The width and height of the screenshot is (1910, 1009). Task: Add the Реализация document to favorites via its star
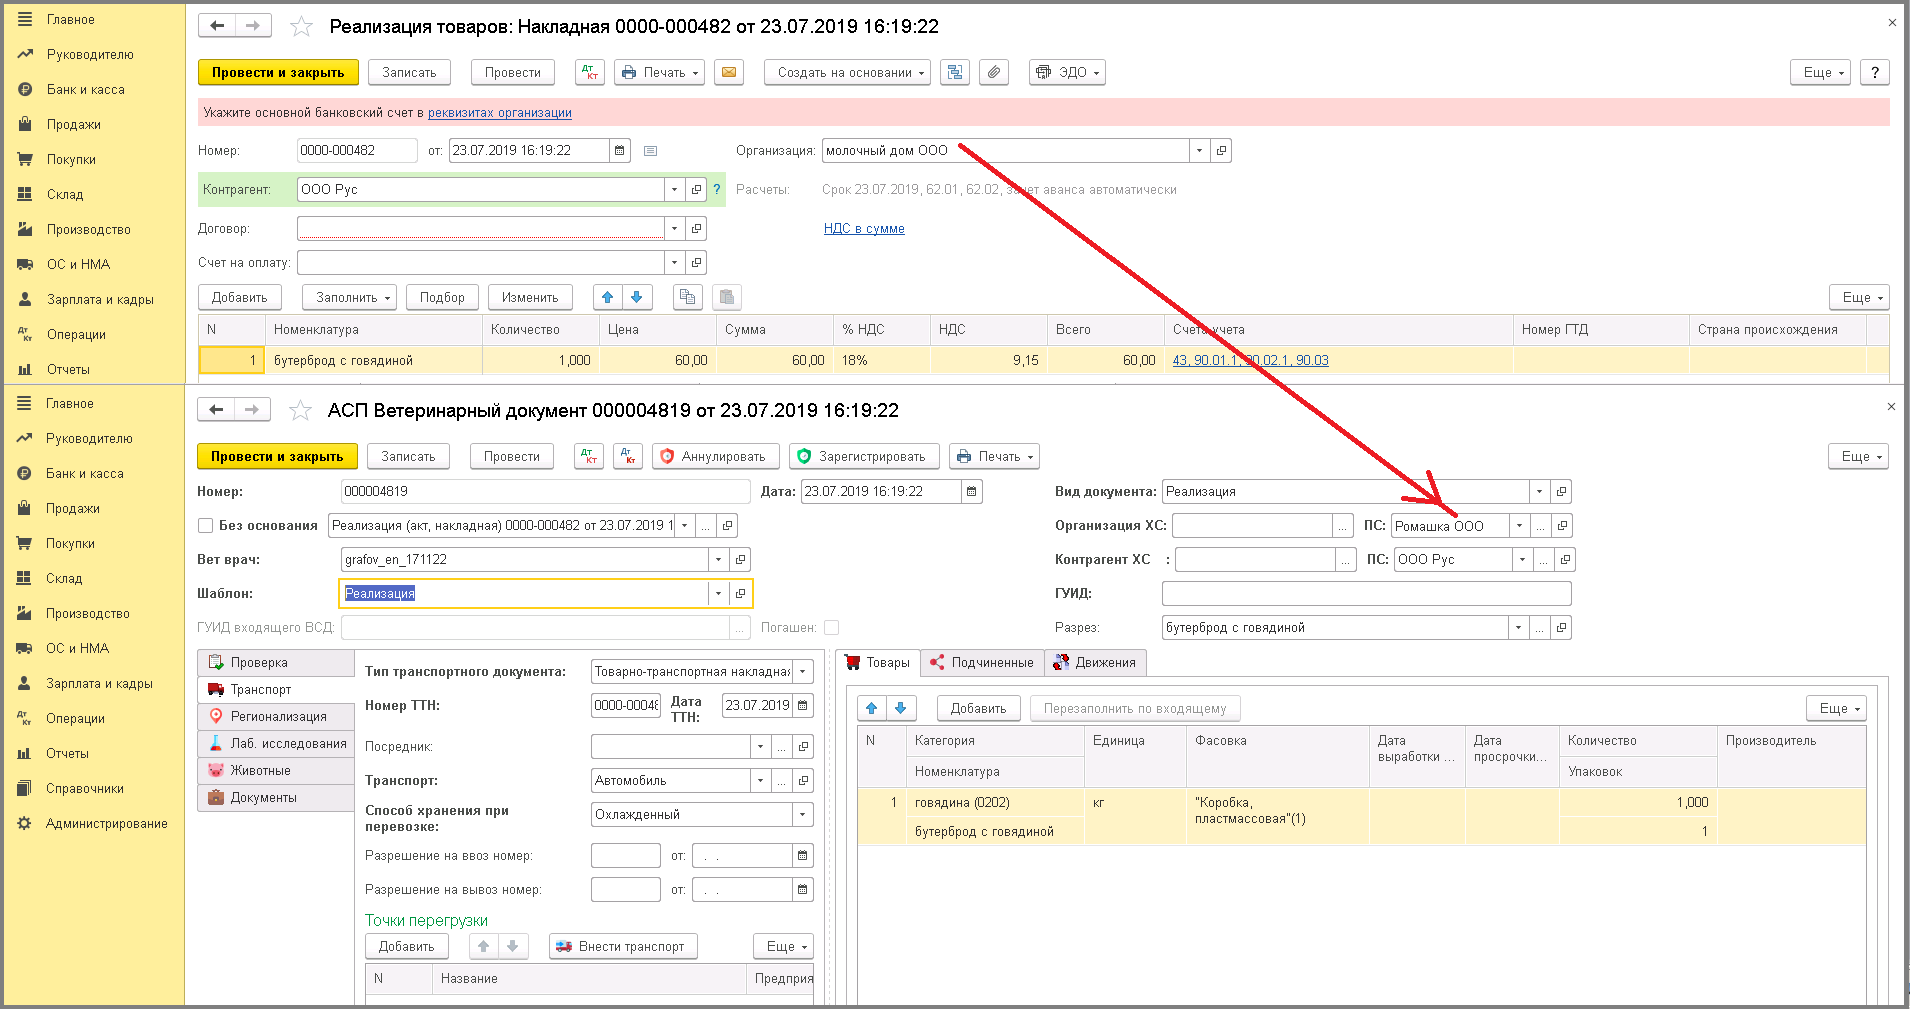pos(301,27)
